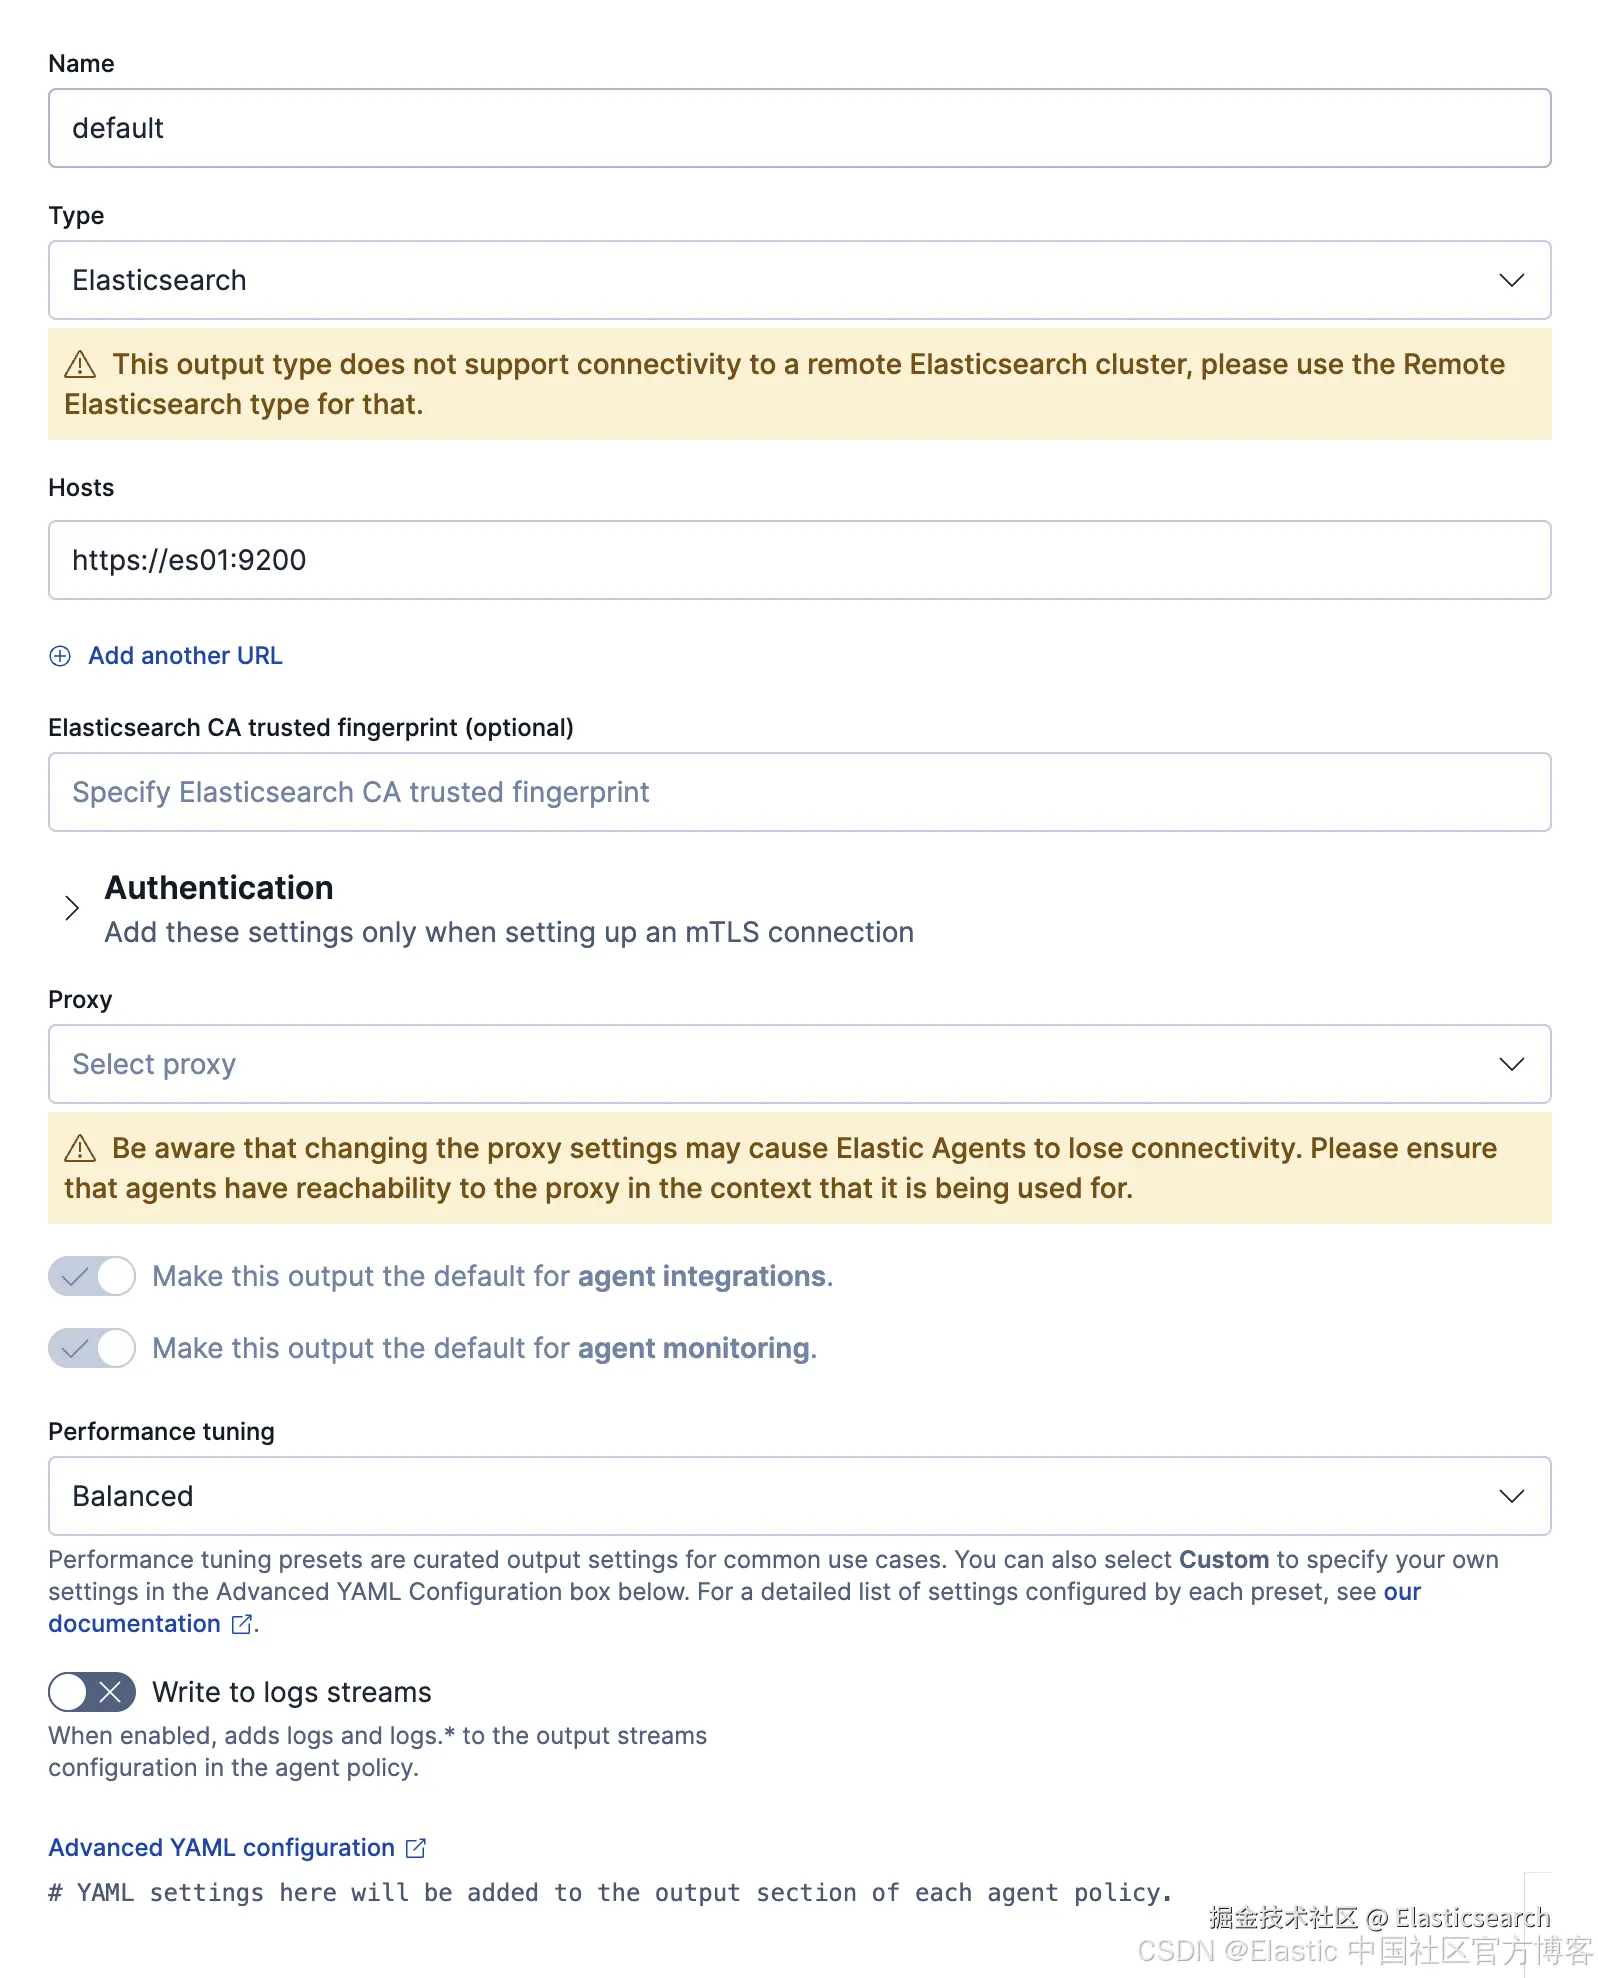The height and width of the screenshot is (1978, 1598).
Task: Click the external link icon after documentation
Action: coord(241,1625)
